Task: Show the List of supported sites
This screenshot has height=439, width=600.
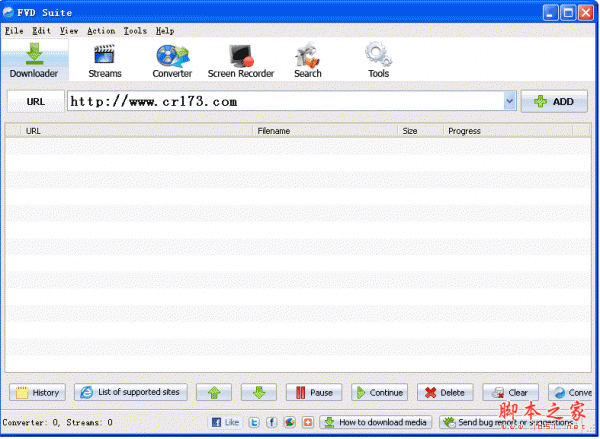Action: tap(131, 392)
